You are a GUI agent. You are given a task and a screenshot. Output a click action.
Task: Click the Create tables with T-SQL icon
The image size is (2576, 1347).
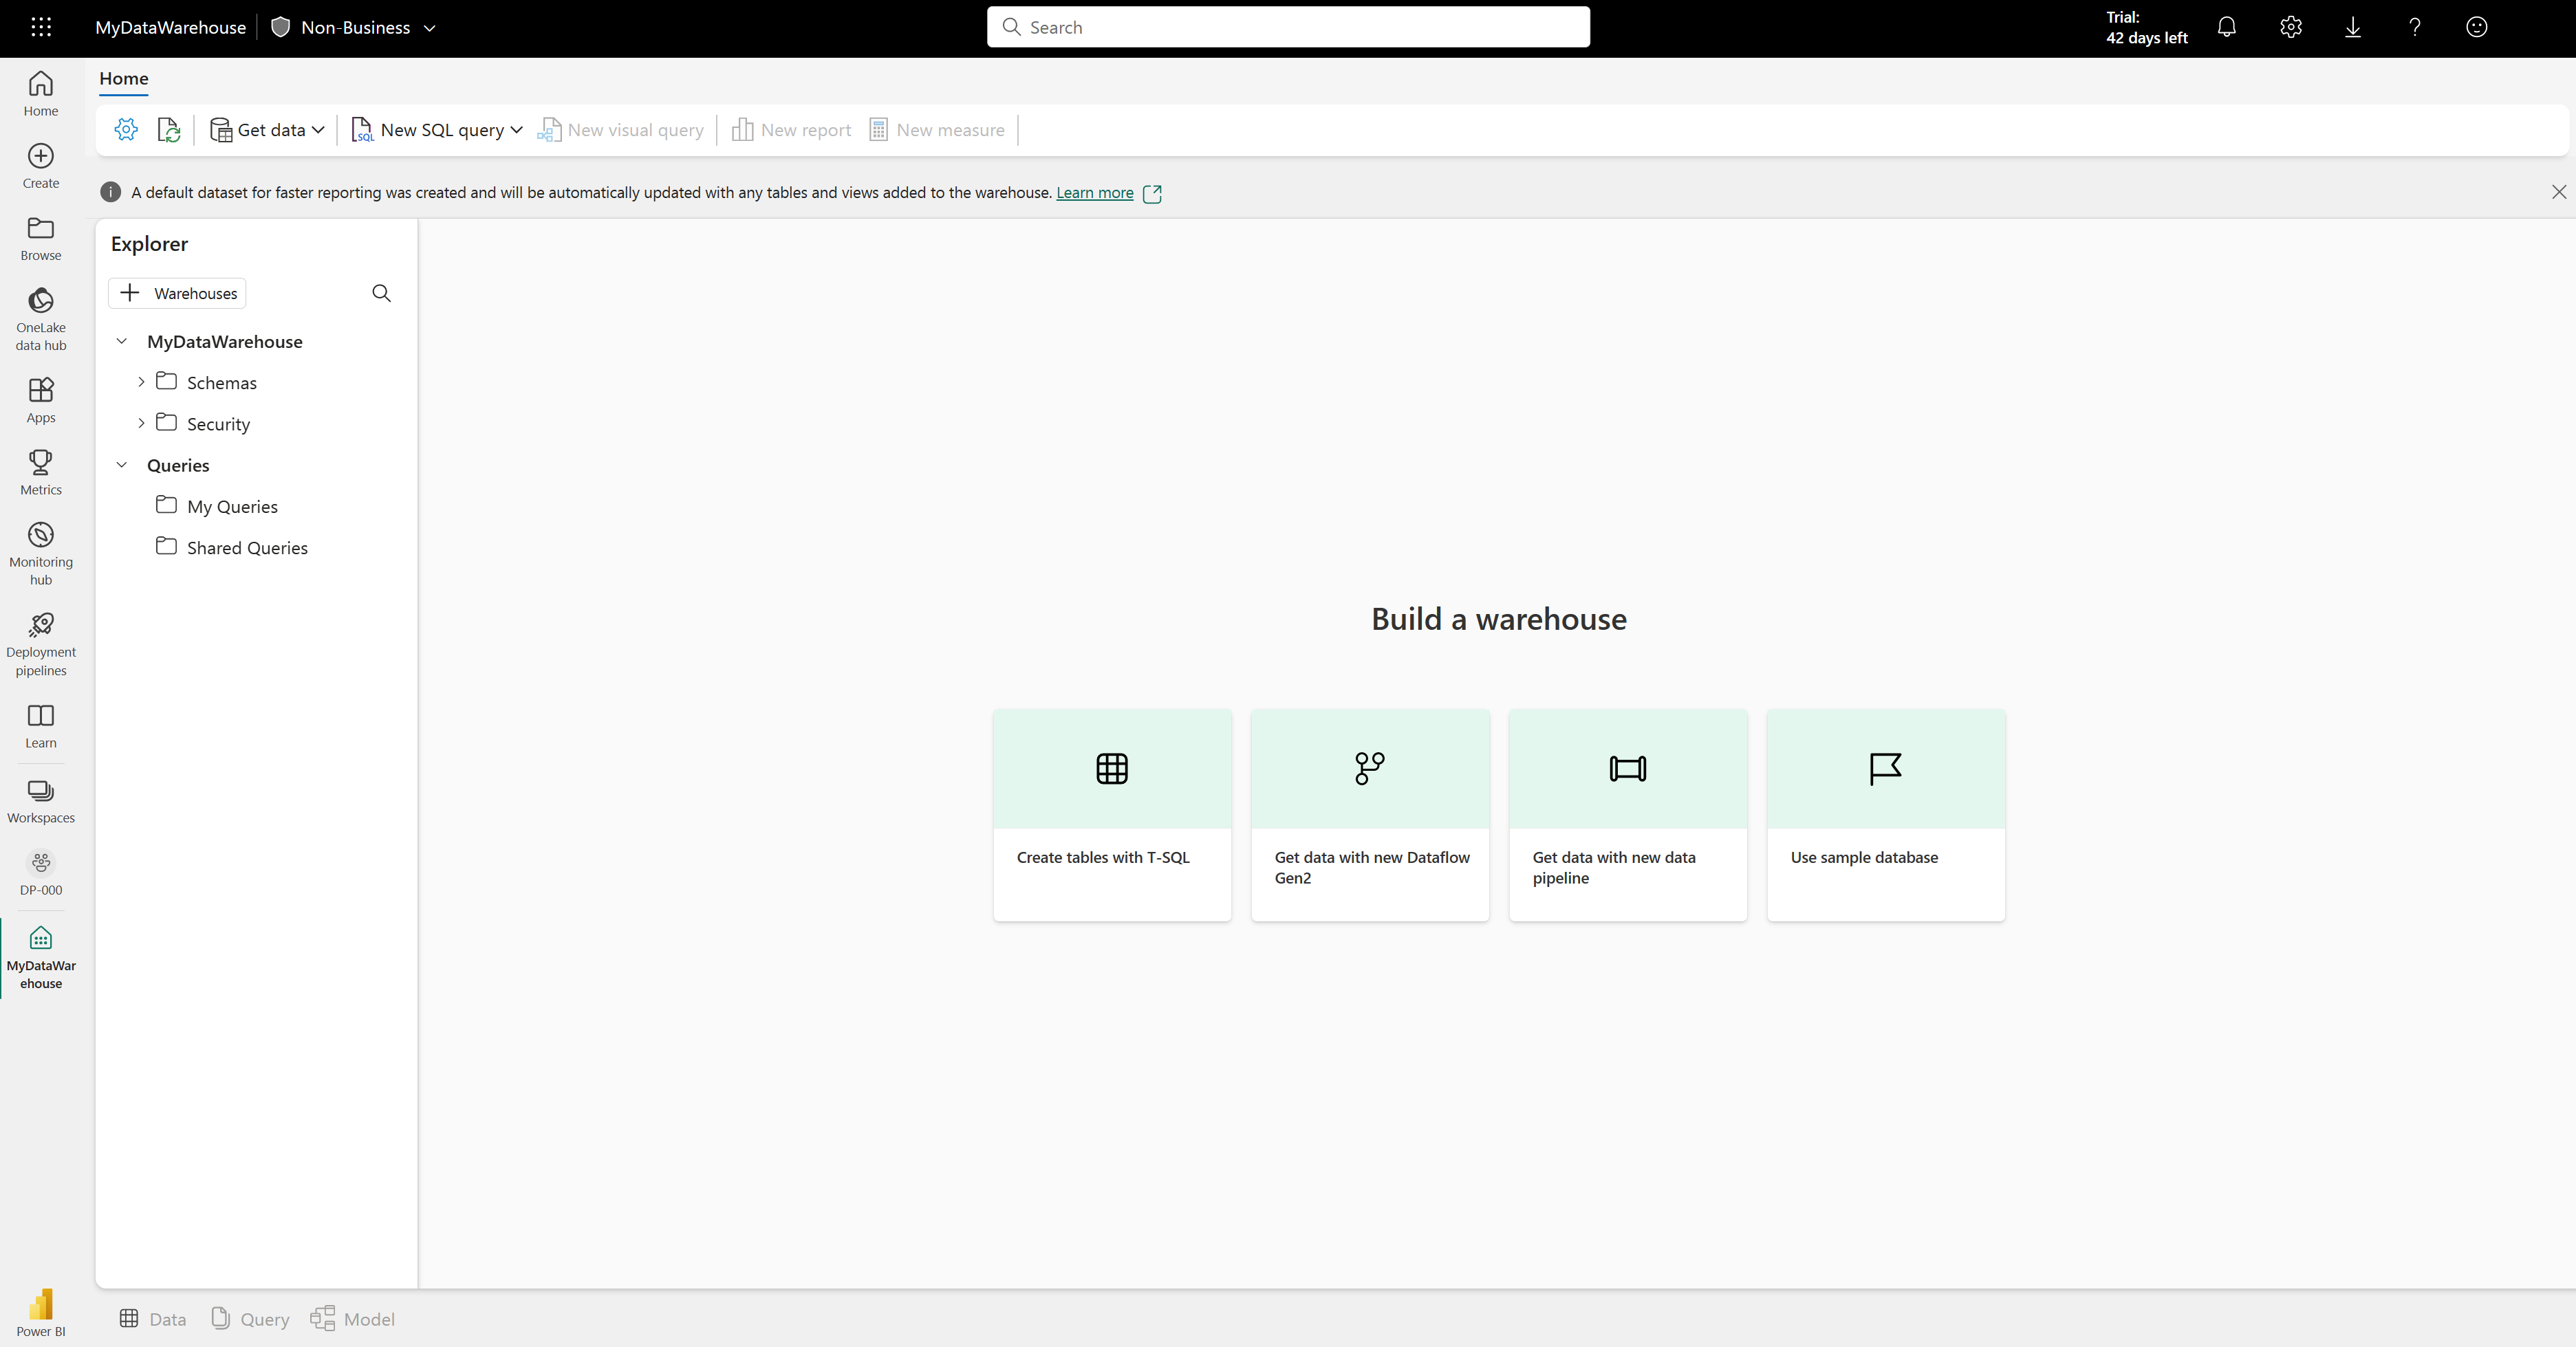pos(1111,768)
